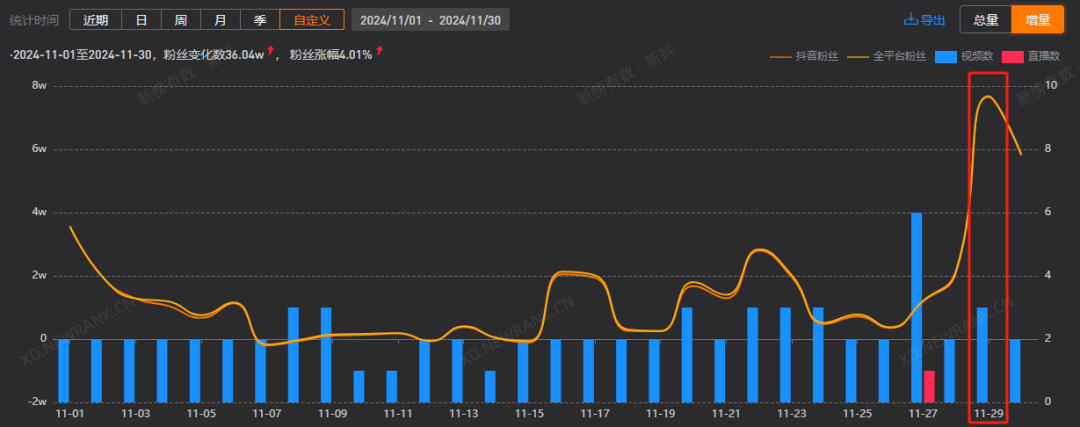The width and height of the screenshot is (1080, 427).
Task: Click the curve peak above 11-29
Action: (988, 96)
